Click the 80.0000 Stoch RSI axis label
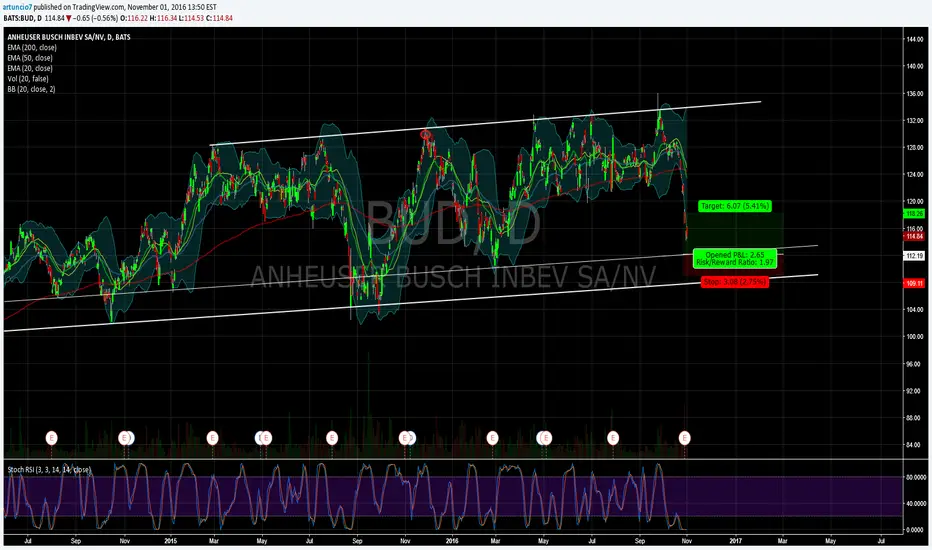Image resolution: width=932 pixels, height=550 pixels. (x=916, y=477)
